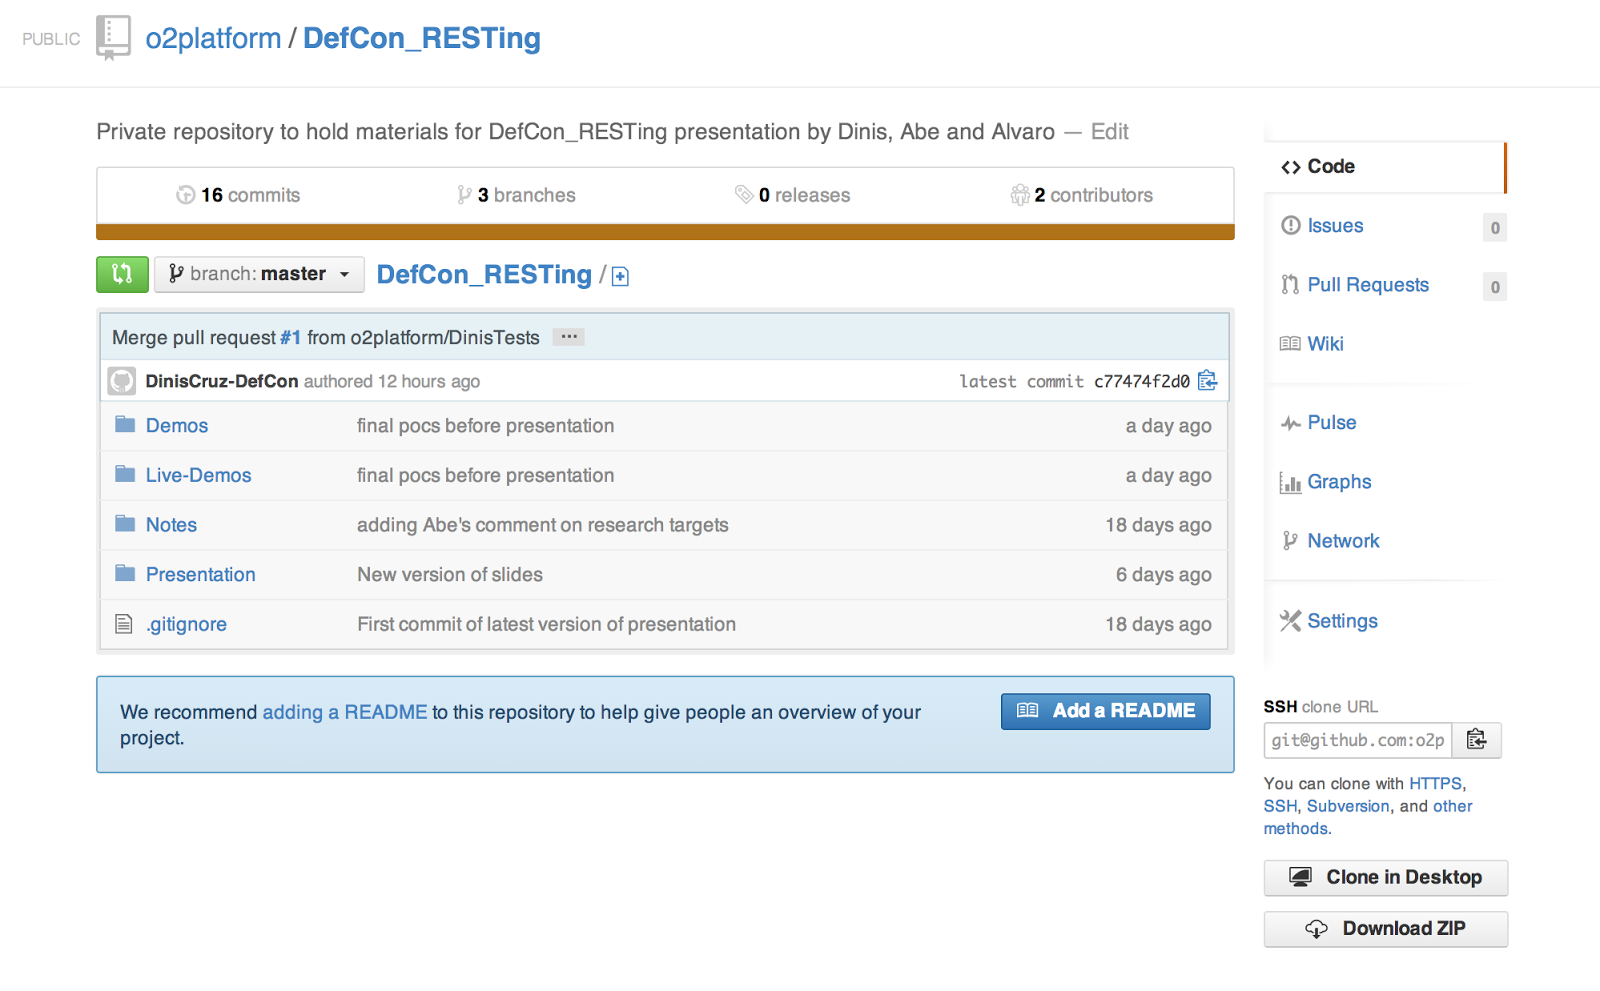This screenshot has height=991, width=1600.
Task: Open the Issues tab in sidebar
Action: [1335, 226]
